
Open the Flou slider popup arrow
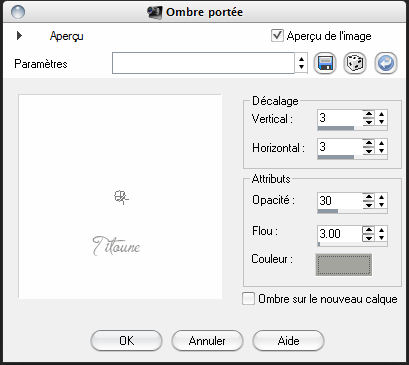point(381,233)
